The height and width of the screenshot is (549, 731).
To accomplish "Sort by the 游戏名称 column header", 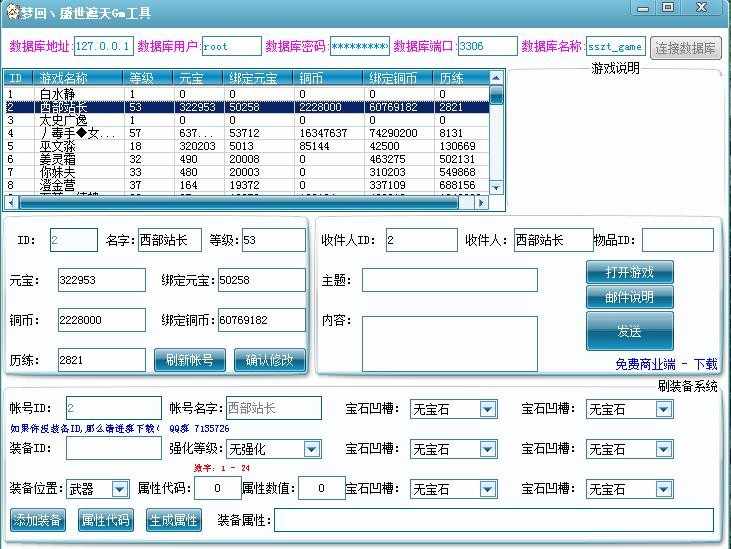I will click(79, 78).
